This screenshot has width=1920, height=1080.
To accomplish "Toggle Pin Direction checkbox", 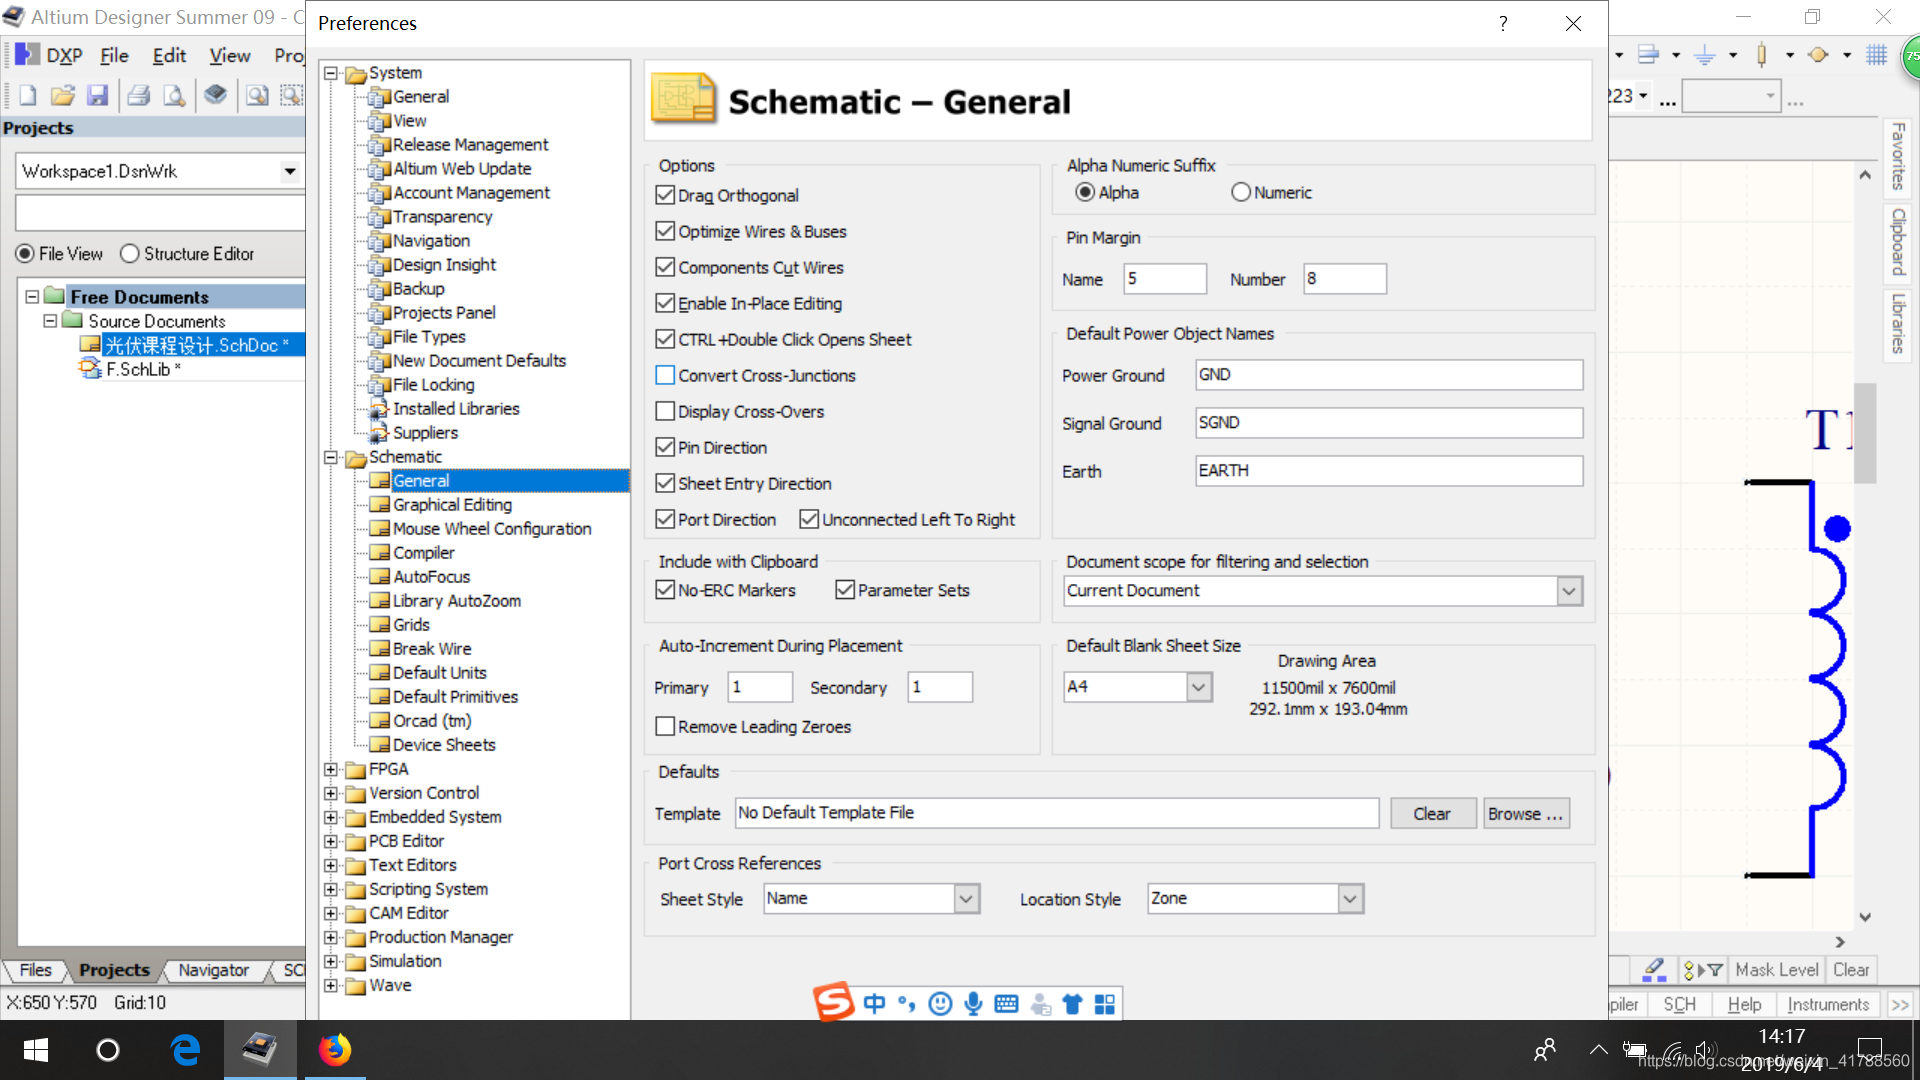I will pyautogui.click(x=665, y=447).
